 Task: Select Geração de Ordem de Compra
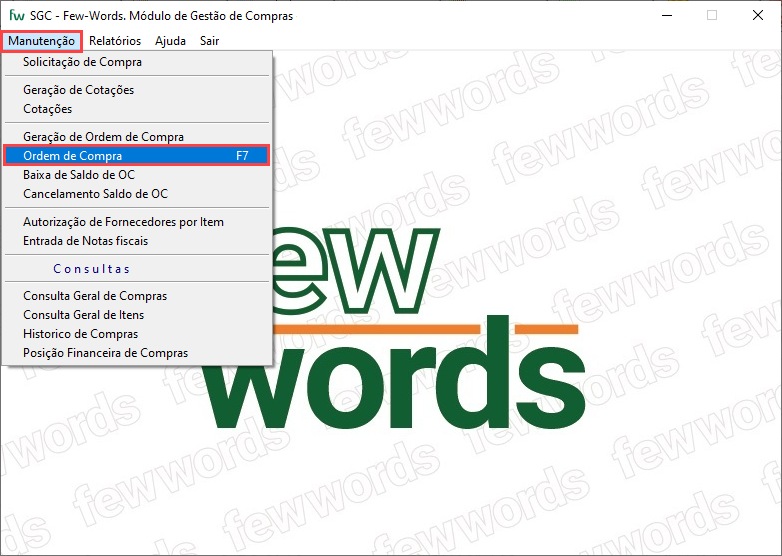click(x=137, y=137)
